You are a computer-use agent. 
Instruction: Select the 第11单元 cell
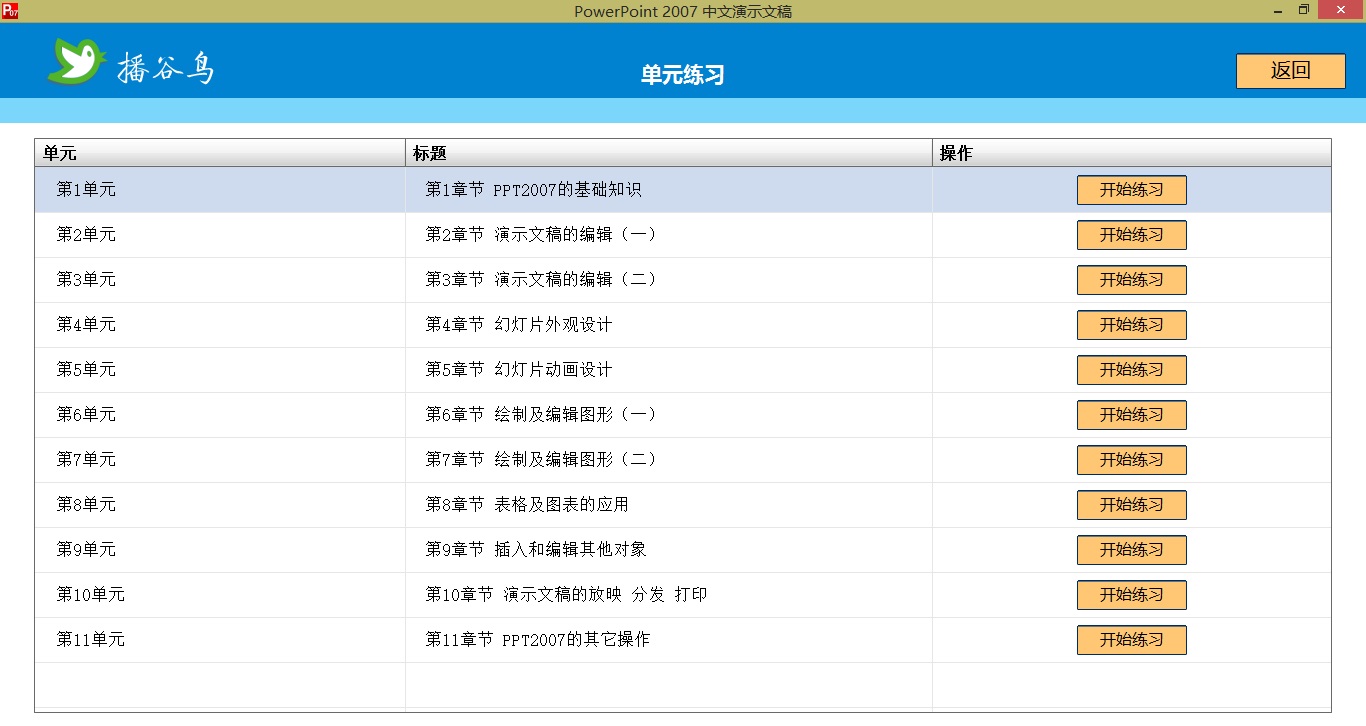(x=220, y=639)
